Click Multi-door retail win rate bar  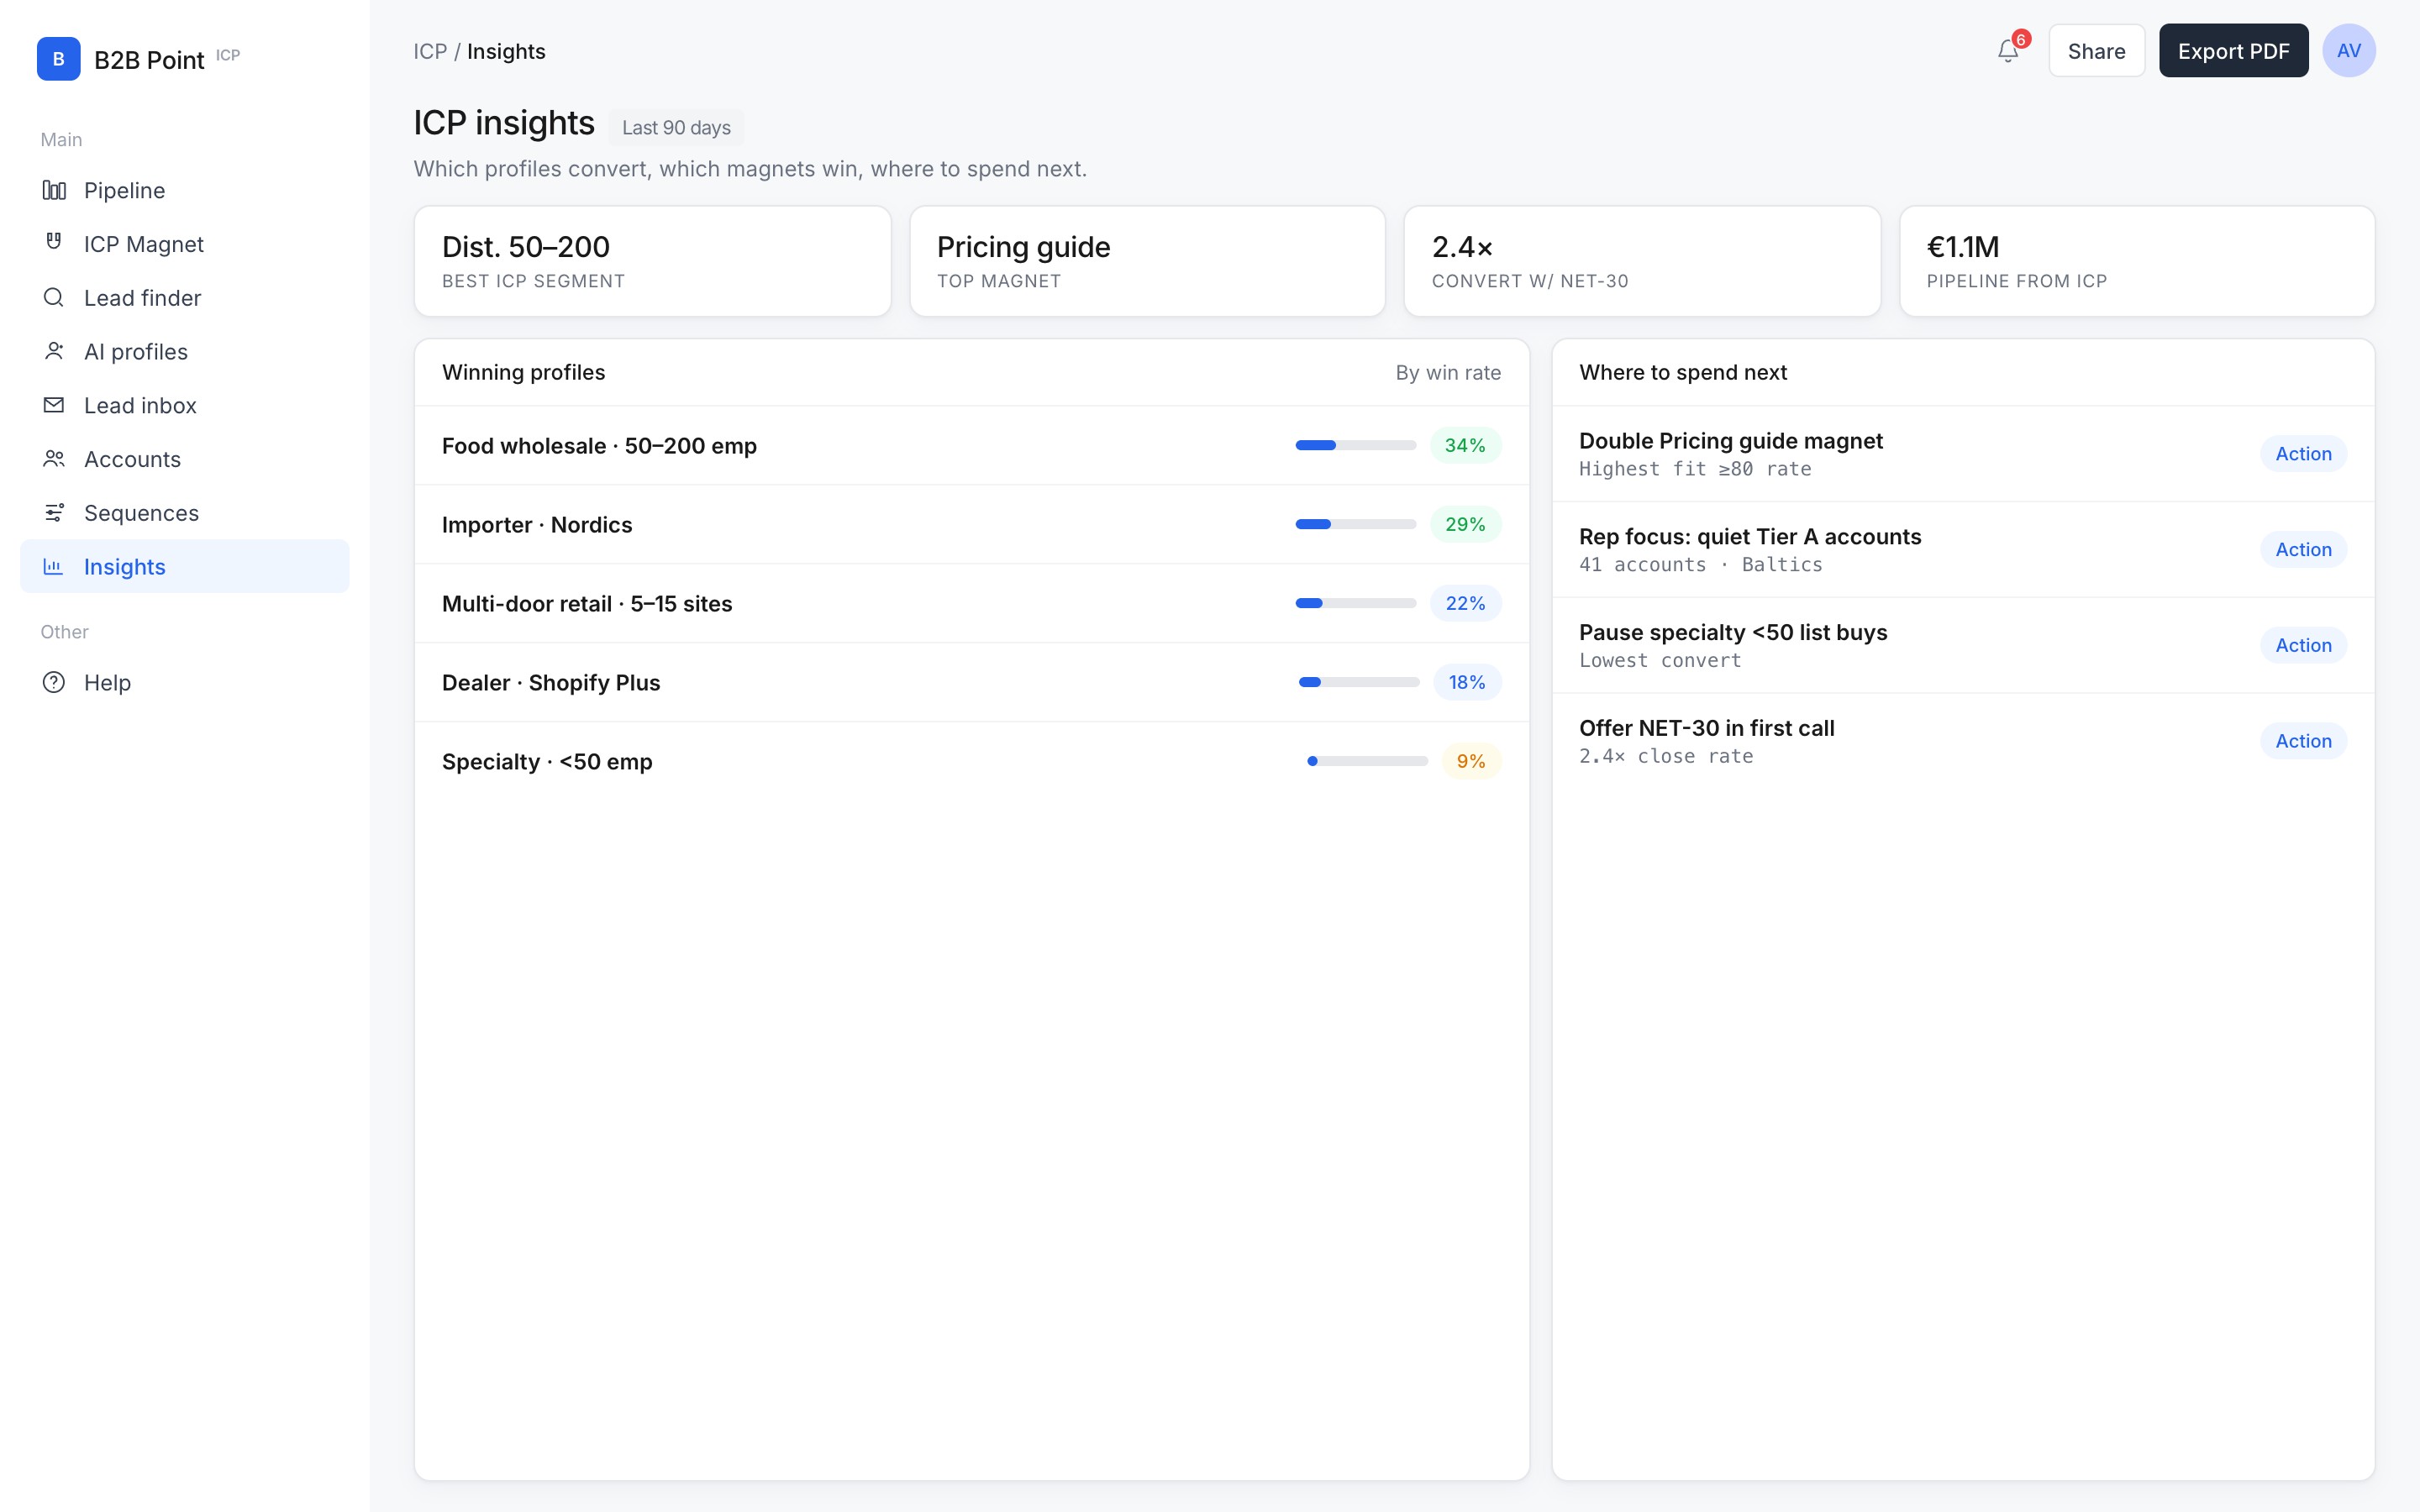[1355, 603]
